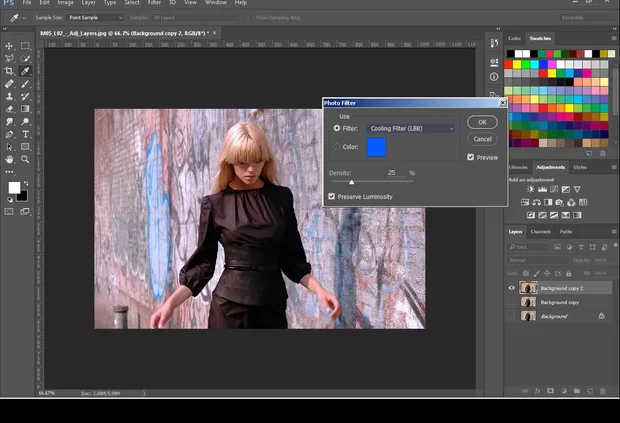
Task: Click the Clone Stamp tool
Action: [10, 96]
